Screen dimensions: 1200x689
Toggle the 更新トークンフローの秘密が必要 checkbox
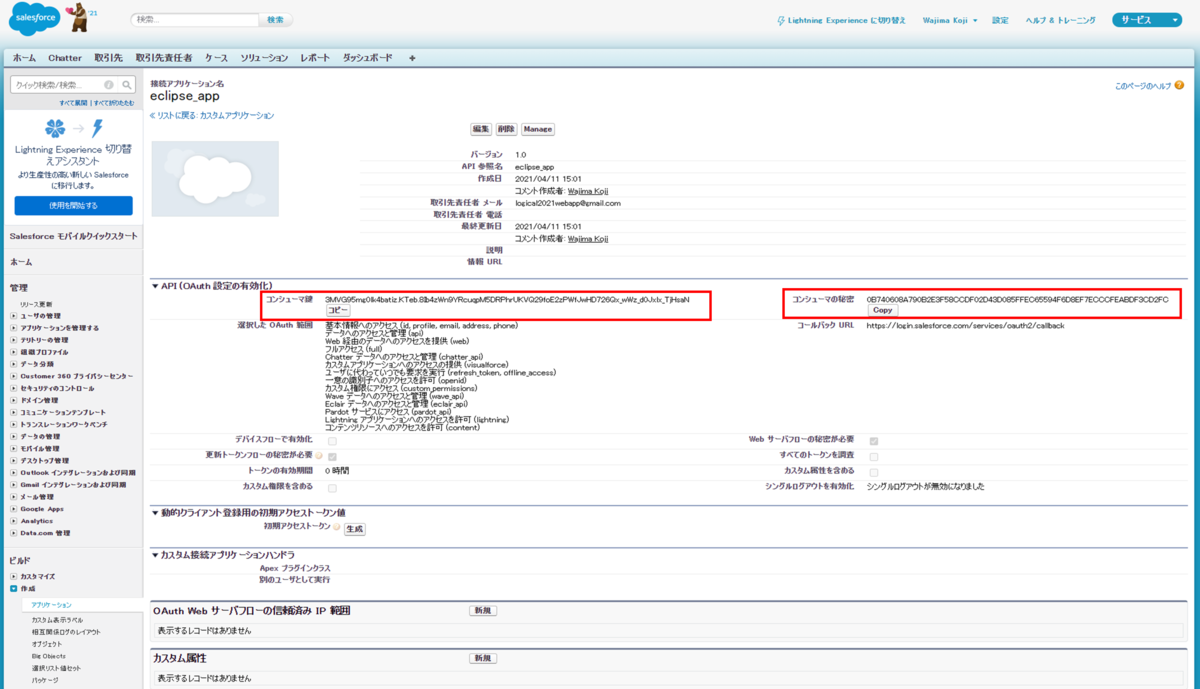(x=332, y=456)
